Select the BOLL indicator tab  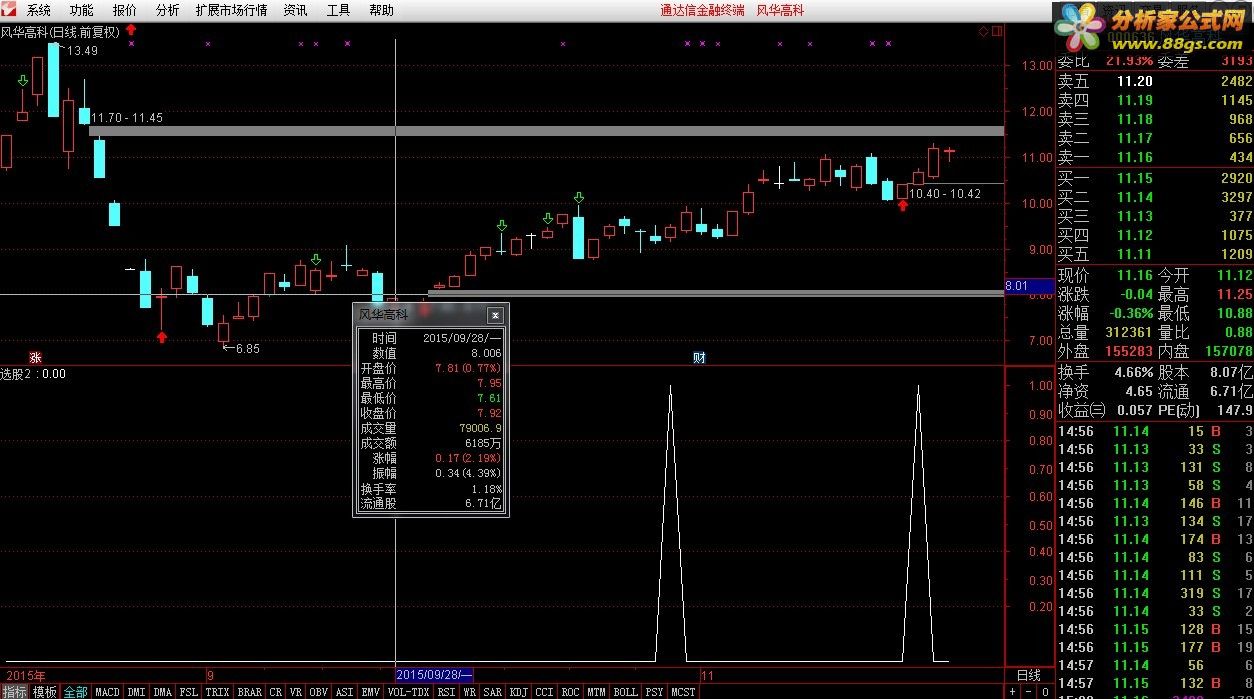(x=626, y=691)
